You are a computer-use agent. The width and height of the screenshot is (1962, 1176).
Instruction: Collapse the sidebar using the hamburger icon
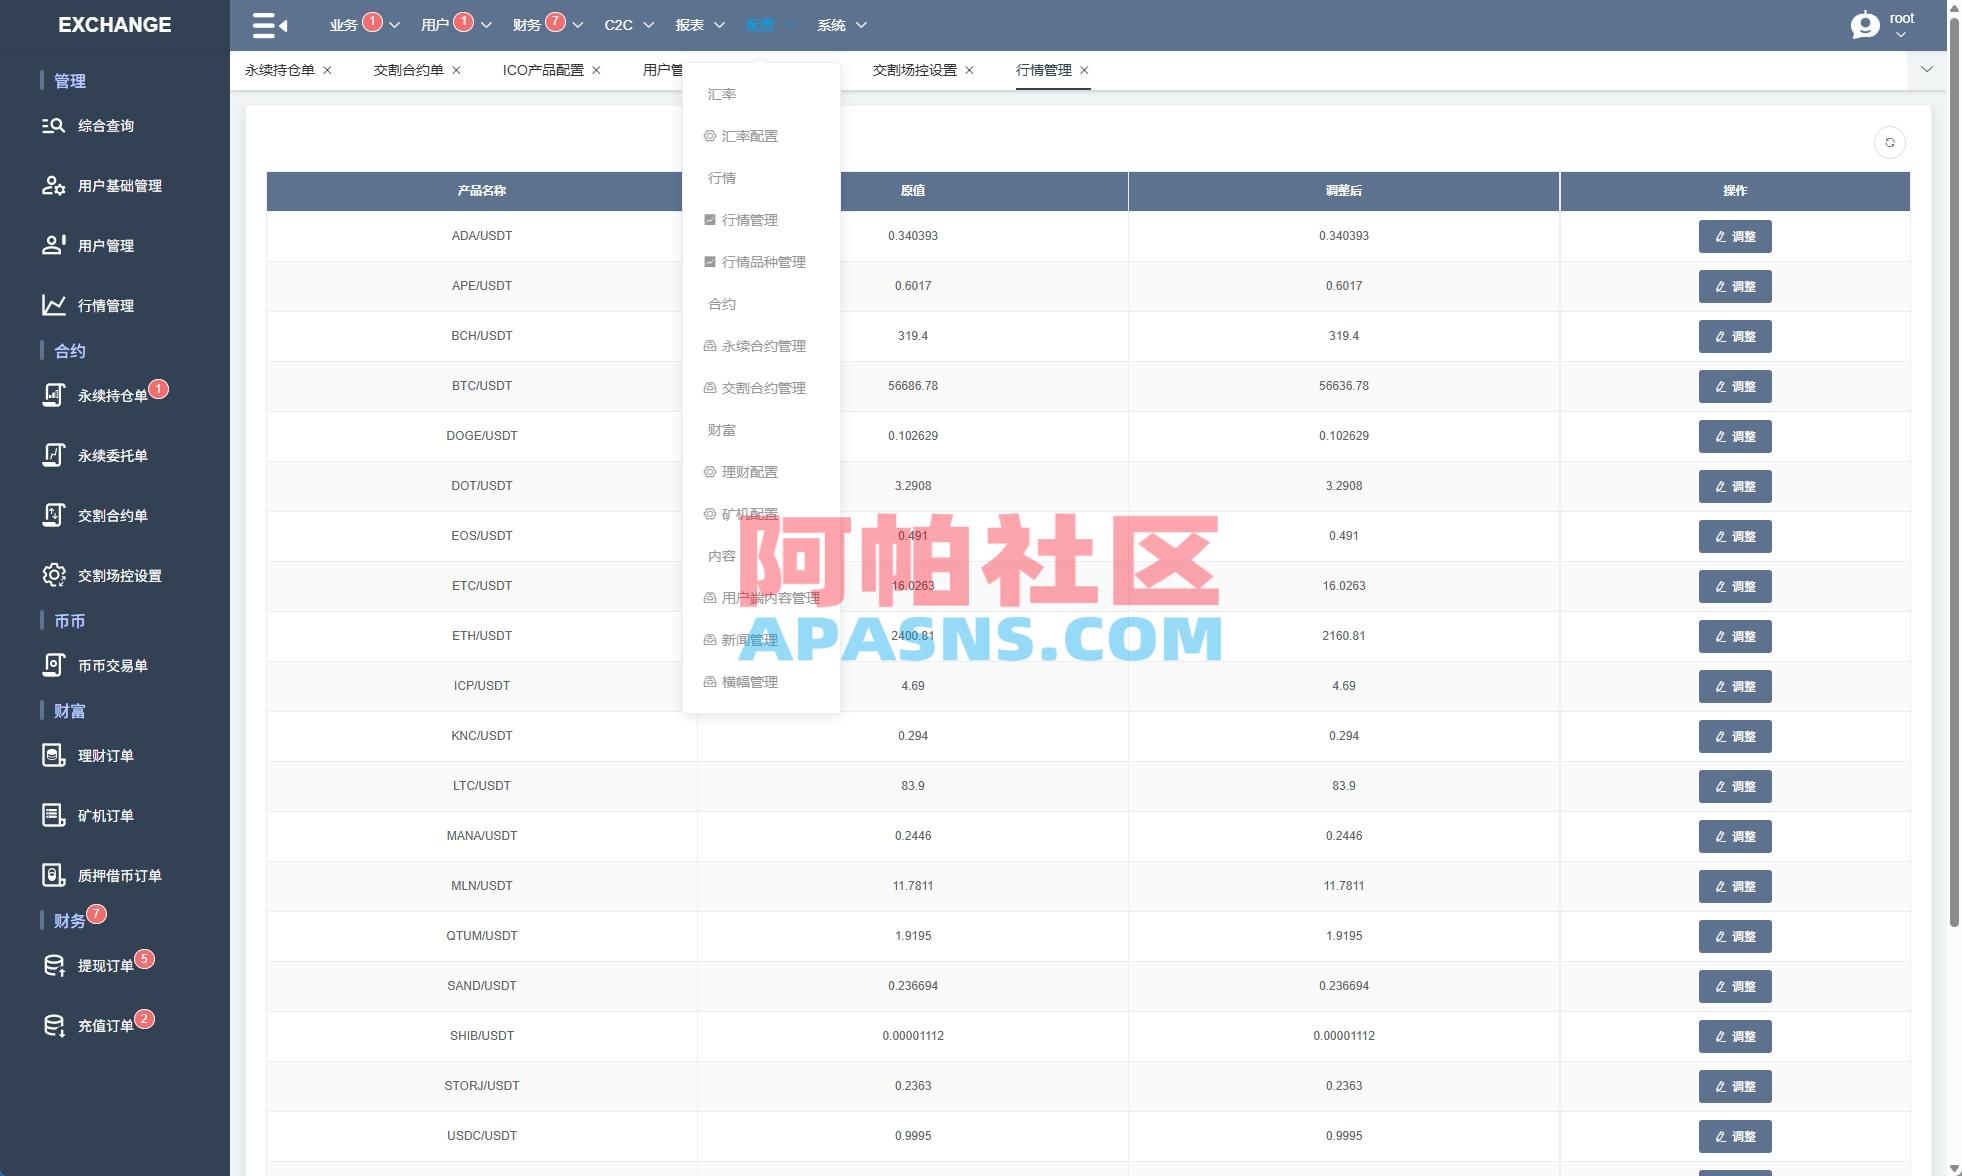[263, 25]
